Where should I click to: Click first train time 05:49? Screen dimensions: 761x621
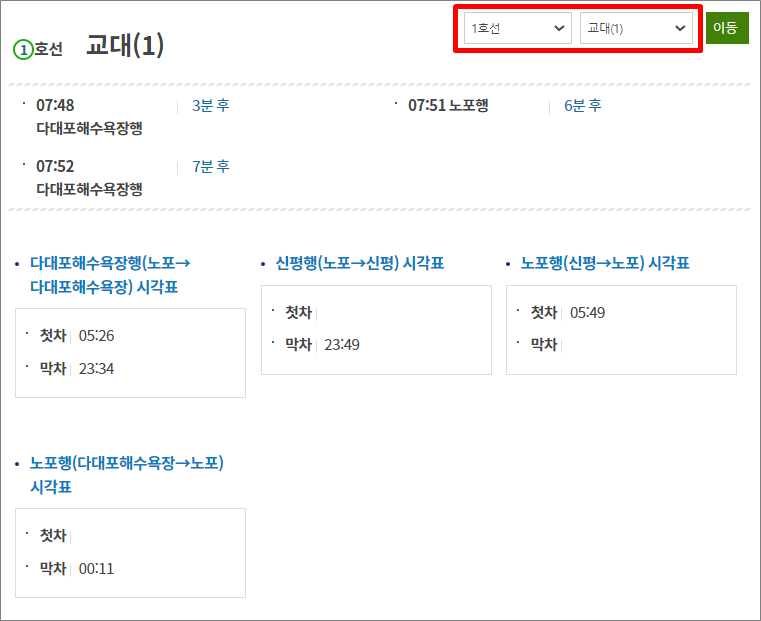point(587,312)
